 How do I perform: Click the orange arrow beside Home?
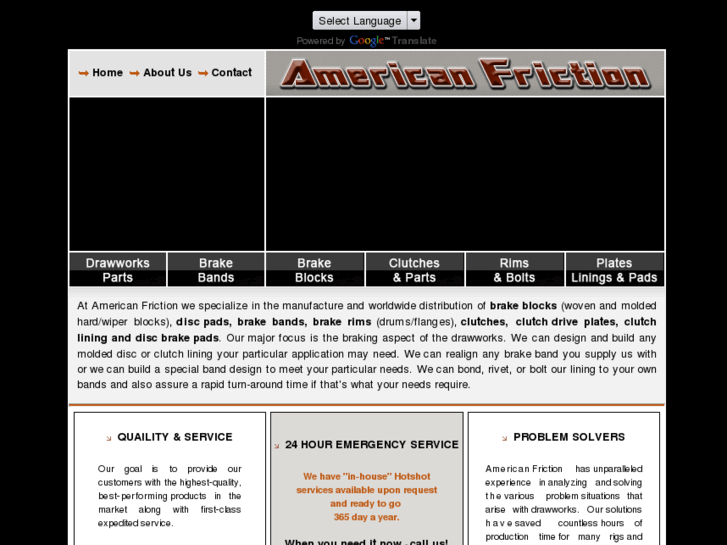(83, 73)
